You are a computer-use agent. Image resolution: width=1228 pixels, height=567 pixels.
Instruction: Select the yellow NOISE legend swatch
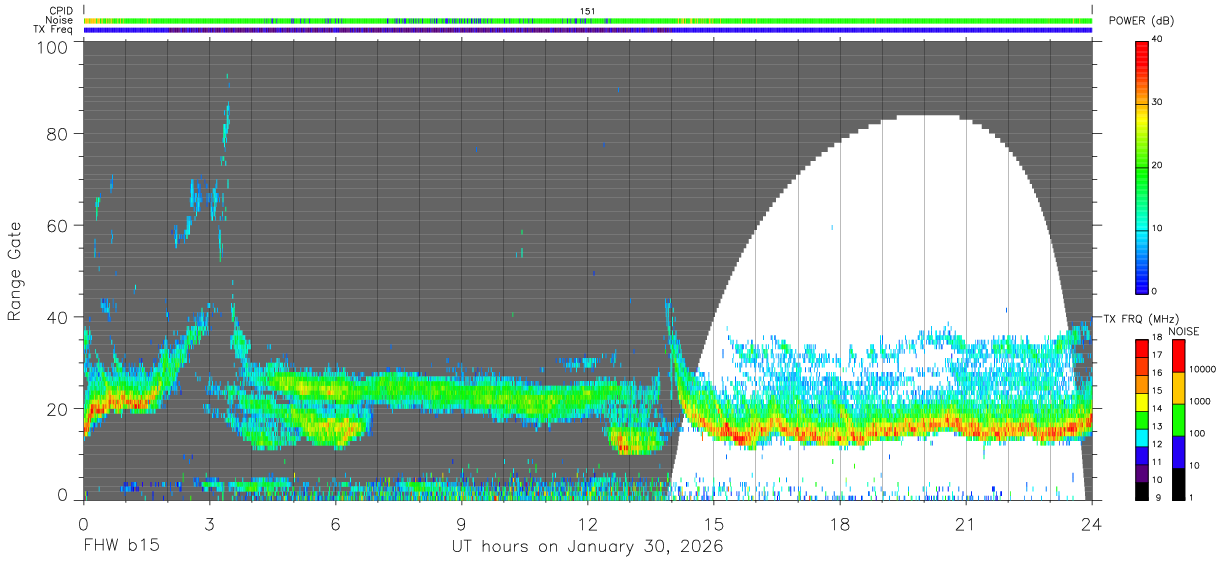[x=1177, y=388]
